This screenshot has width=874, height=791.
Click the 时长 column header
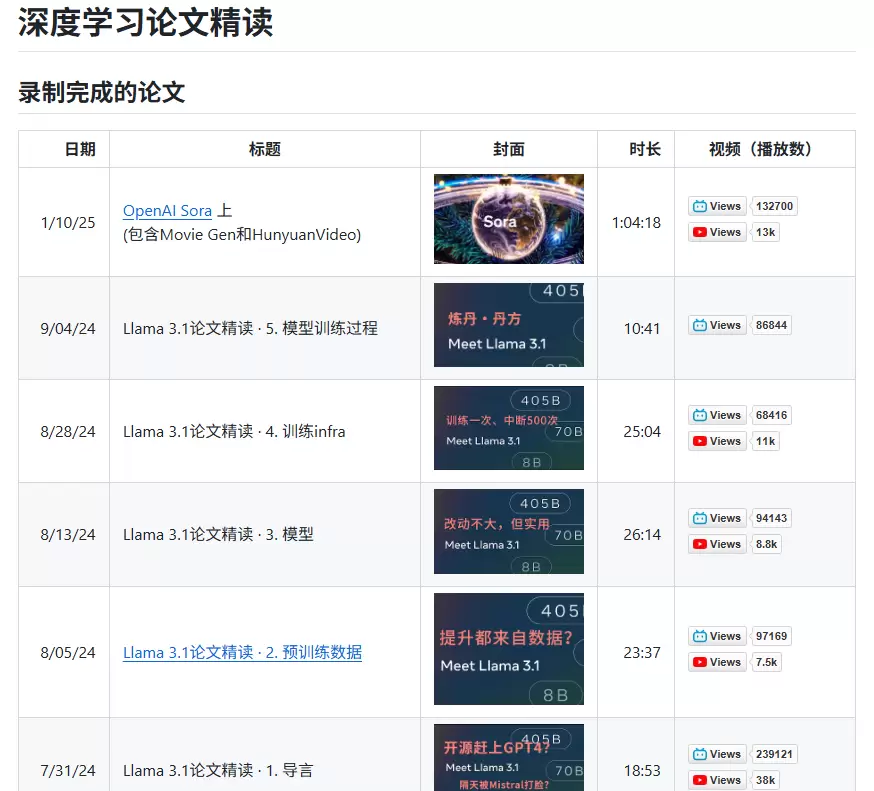click(645, 149)
